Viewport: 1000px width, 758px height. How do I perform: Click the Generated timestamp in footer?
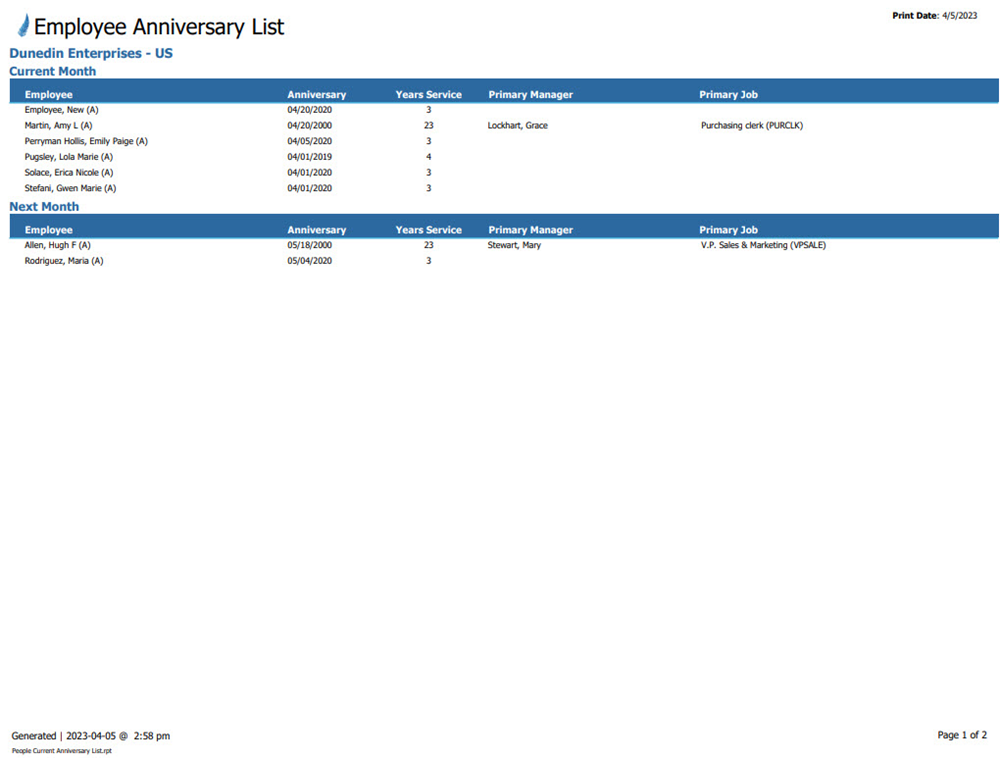click(x=90, y=736)
